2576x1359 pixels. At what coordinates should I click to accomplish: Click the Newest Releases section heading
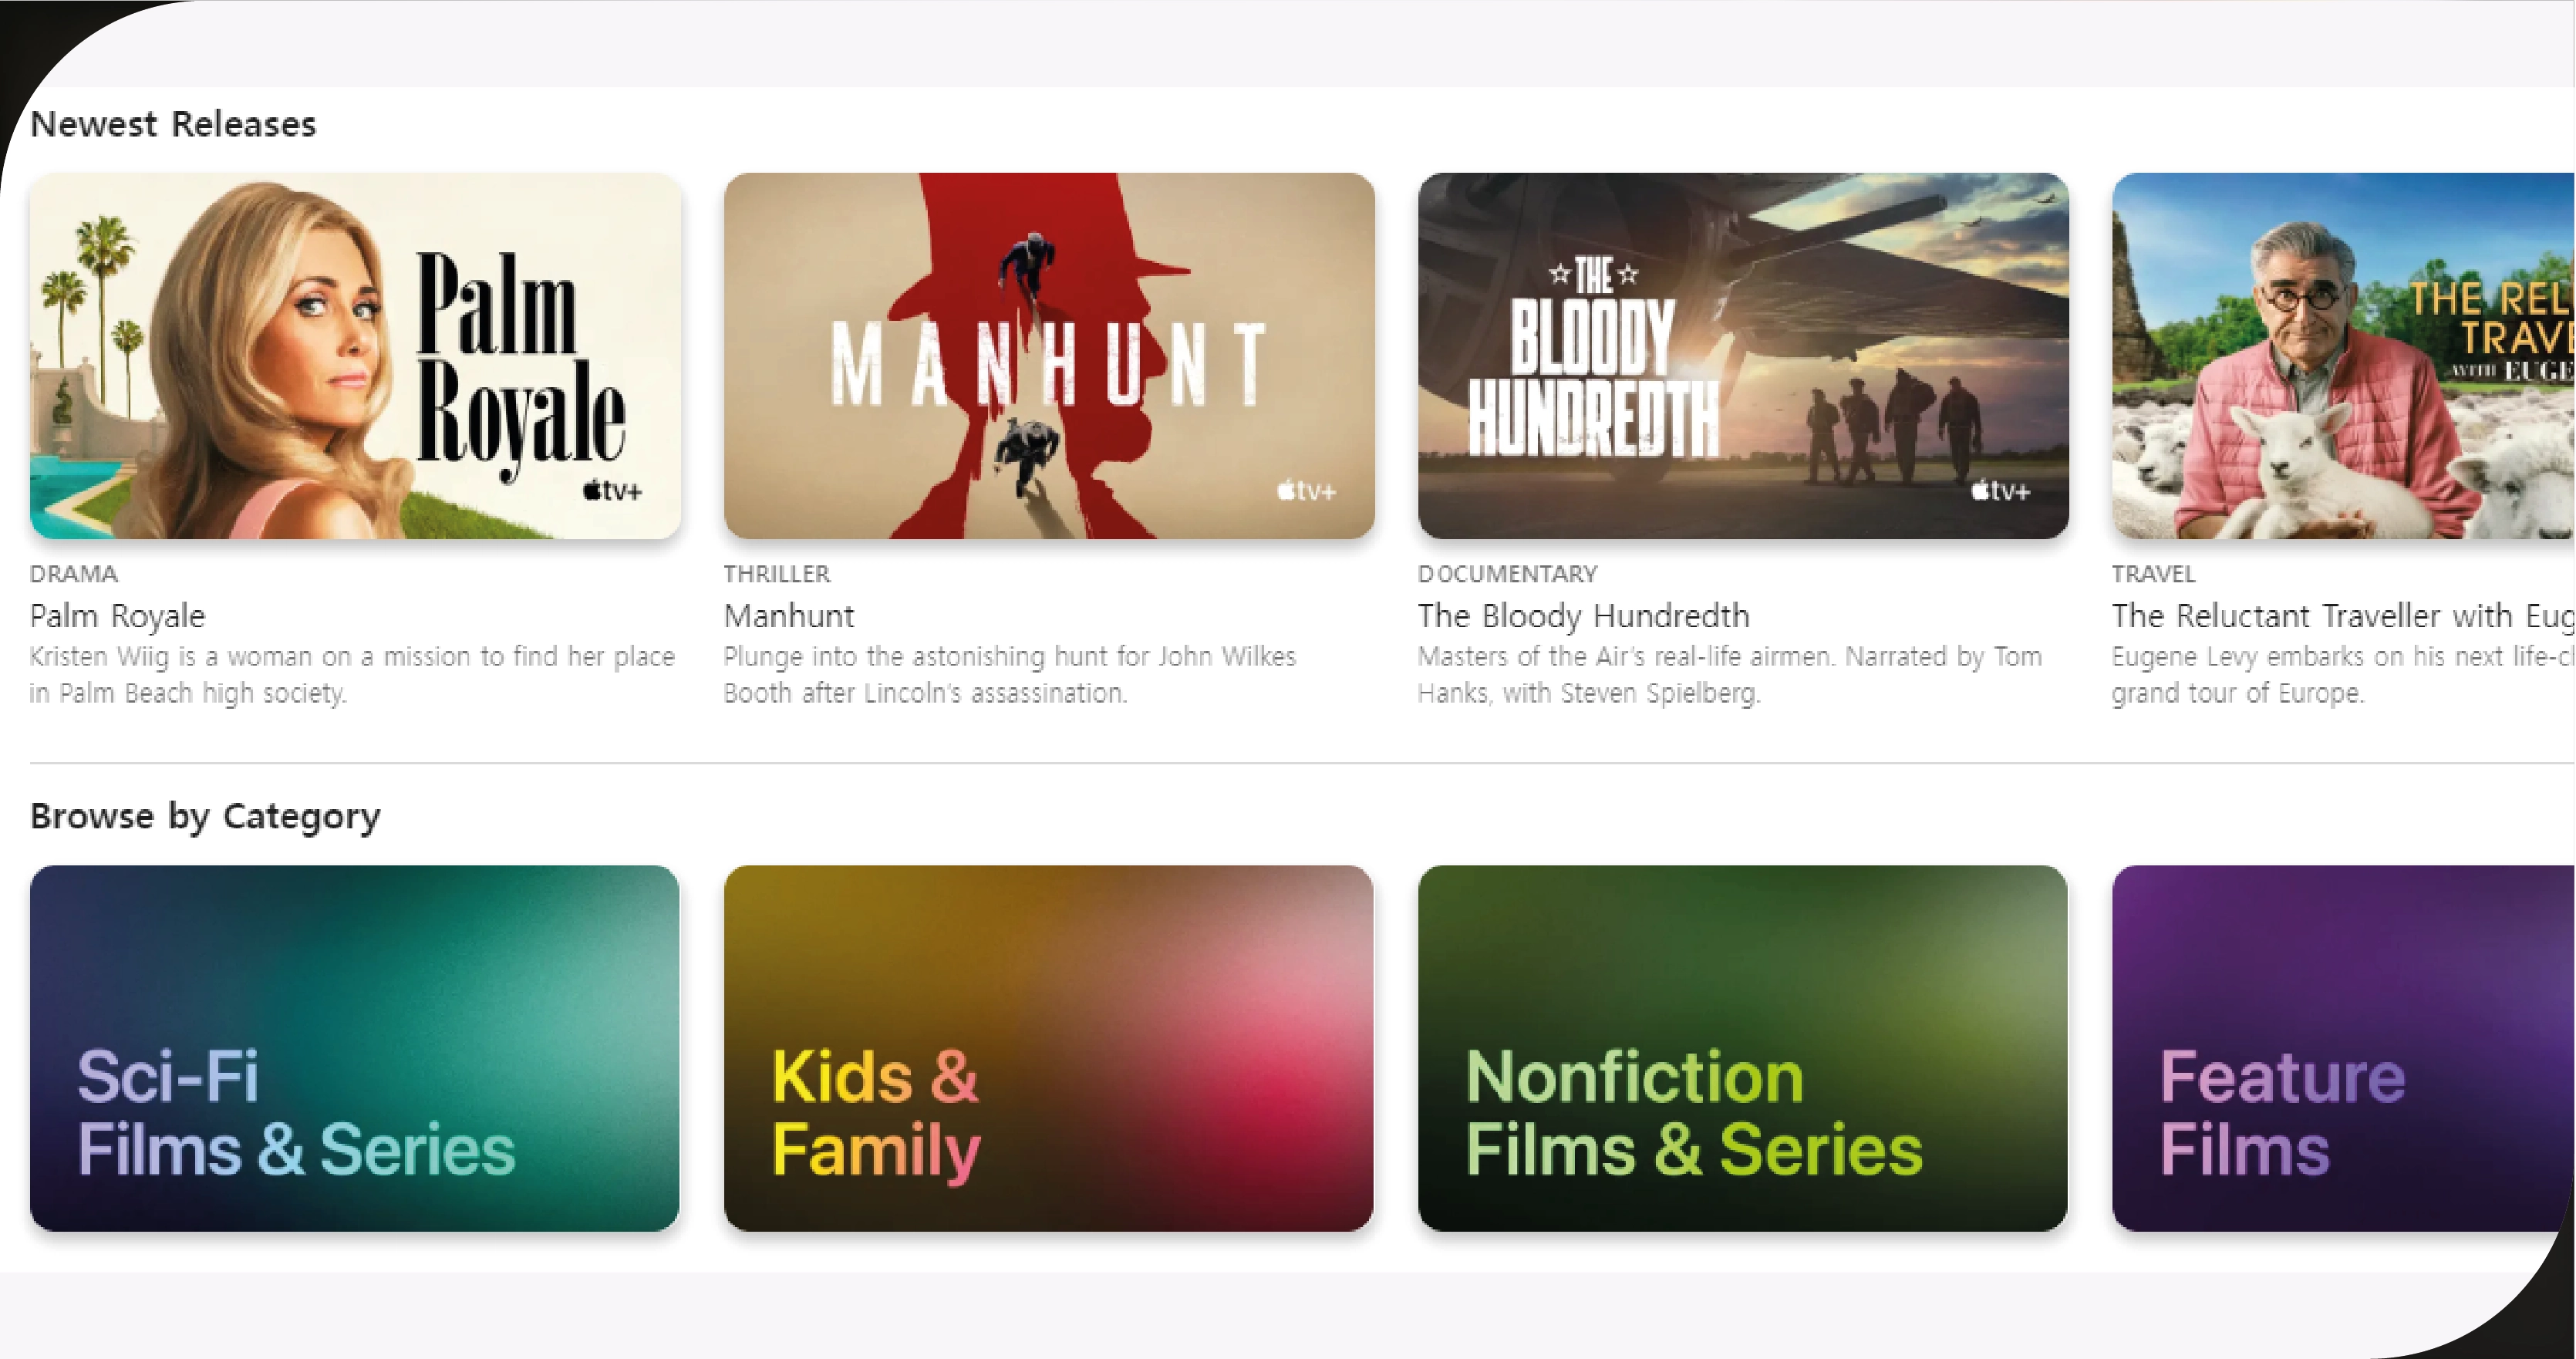coord(173,124)
